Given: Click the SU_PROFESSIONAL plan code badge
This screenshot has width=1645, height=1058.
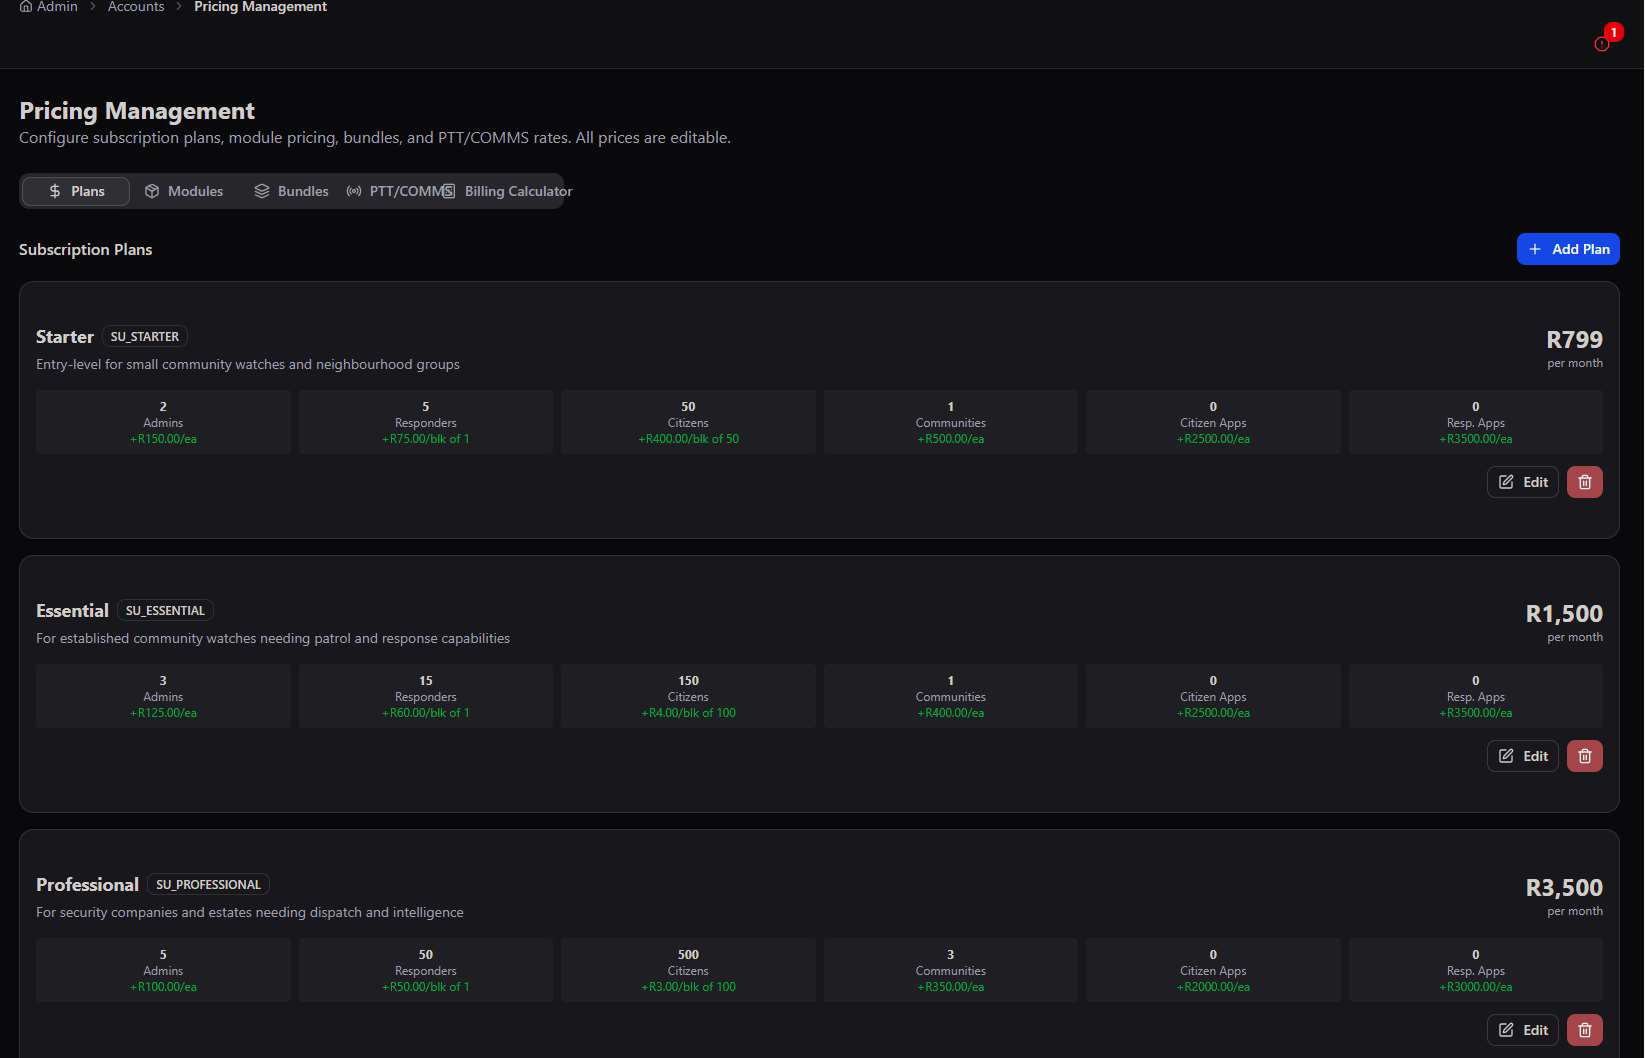Looking at the screenshot, I should point(208,885).
